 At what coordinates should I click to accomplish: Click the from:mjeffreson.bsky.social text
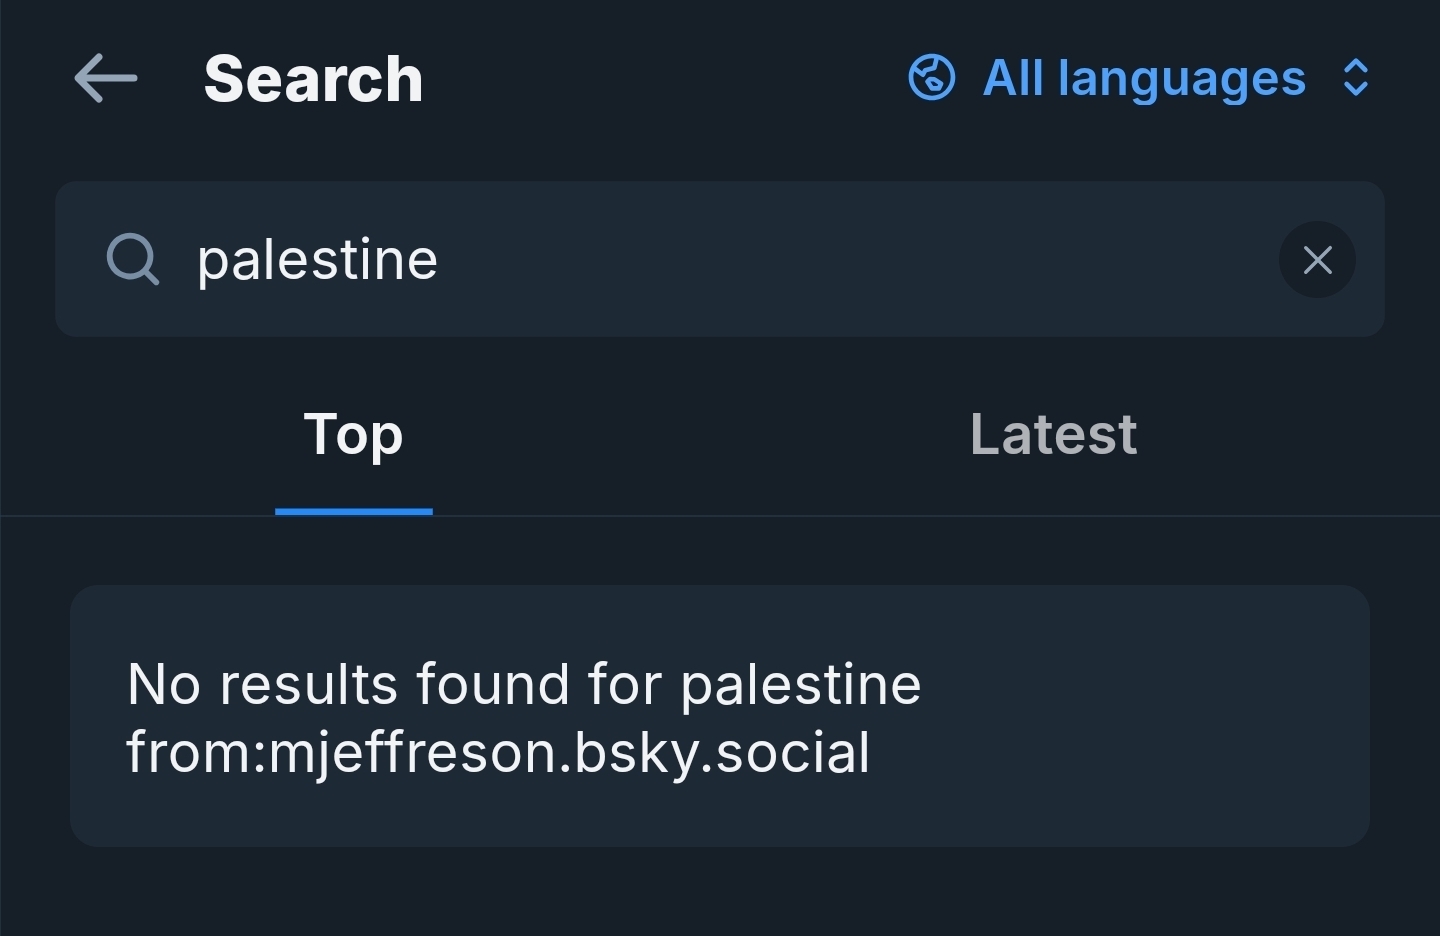click(498, 753)
